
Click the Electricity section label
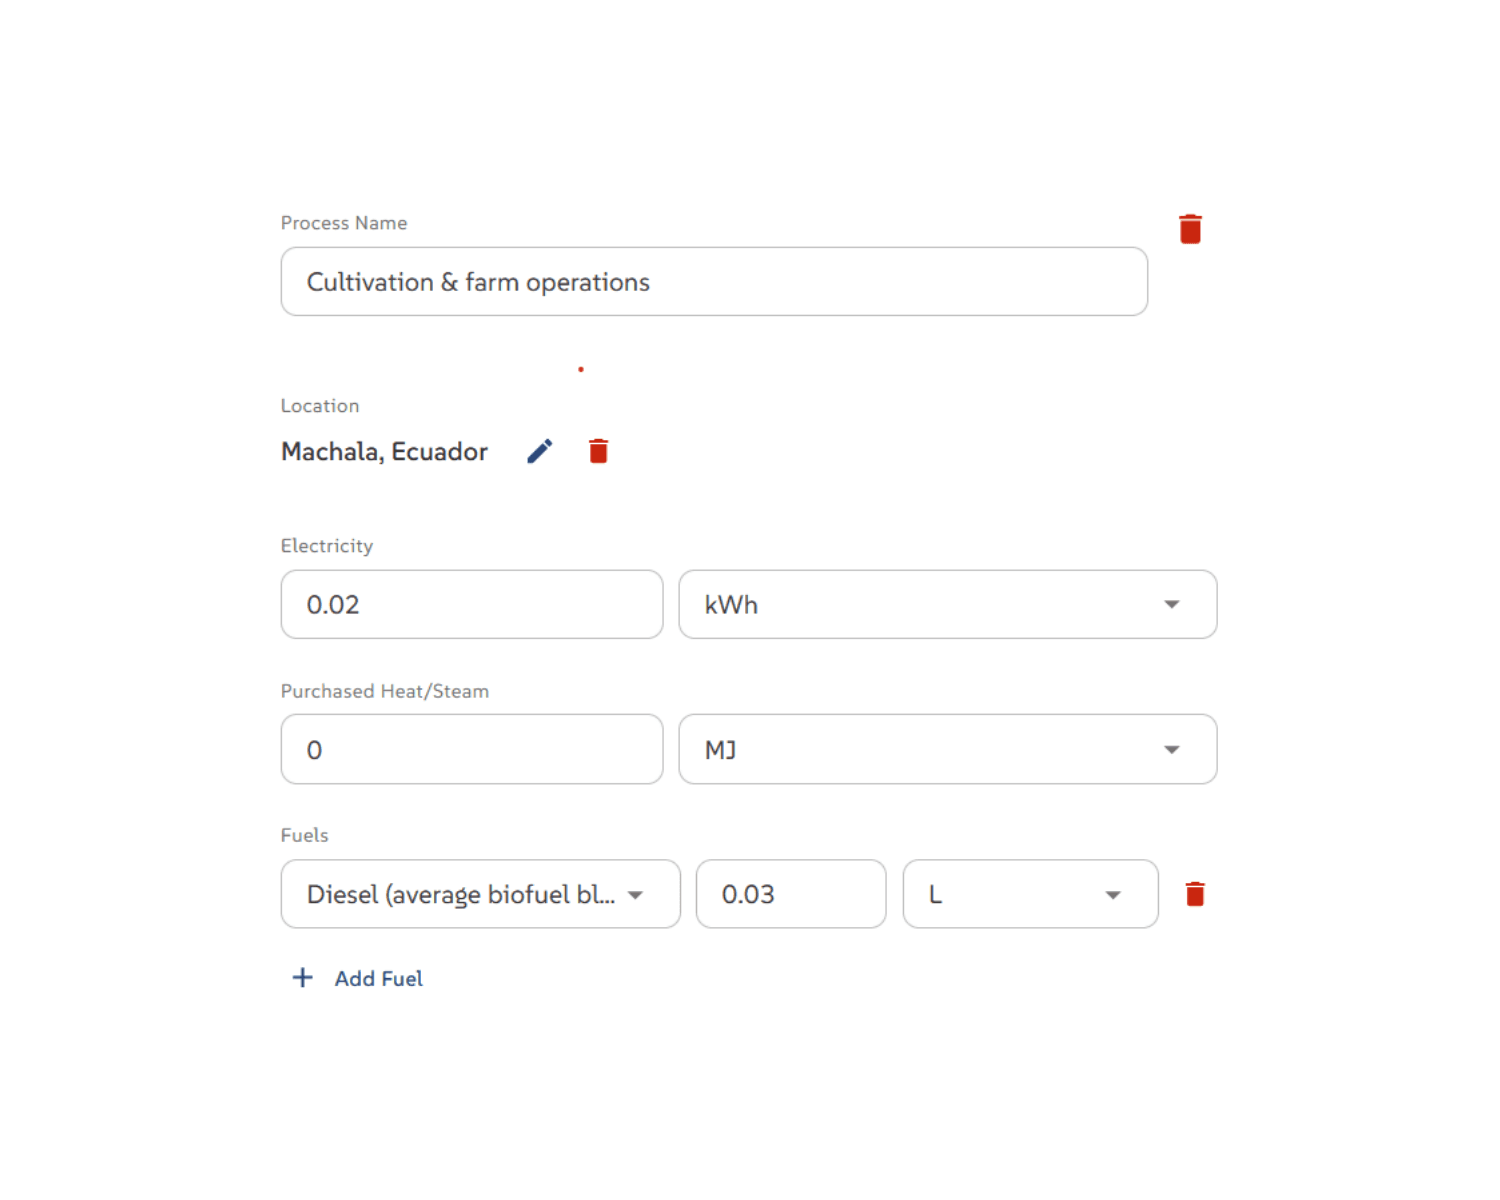[x=327, y=546]
